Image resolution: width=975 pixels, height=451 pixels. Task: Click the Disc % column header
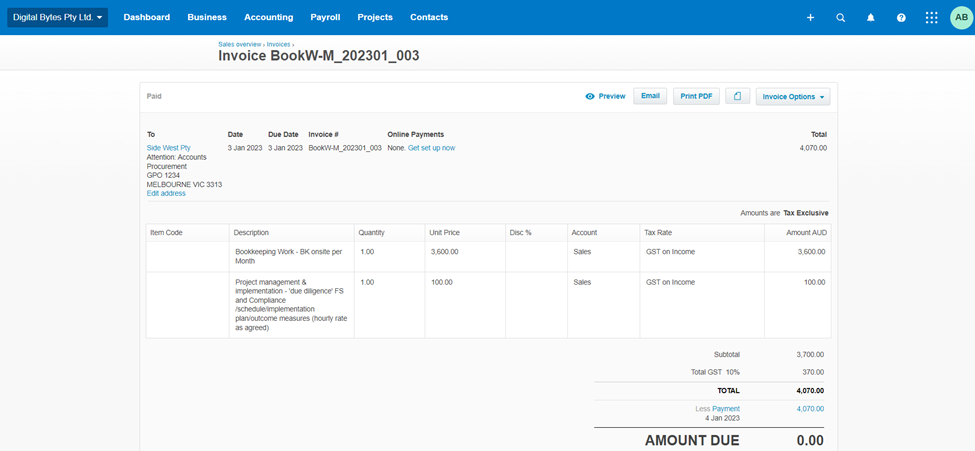click(x=536, y=233)
